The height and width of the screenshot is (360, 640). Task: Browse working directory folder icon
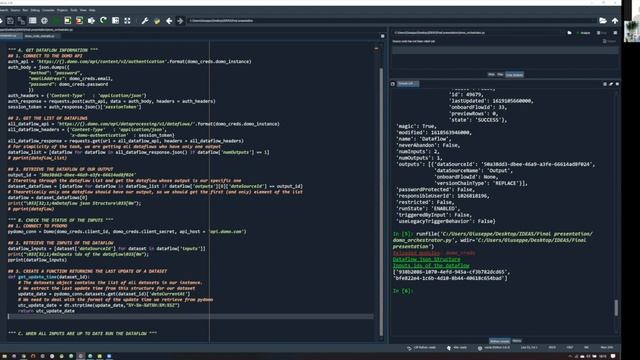point(603,20)
